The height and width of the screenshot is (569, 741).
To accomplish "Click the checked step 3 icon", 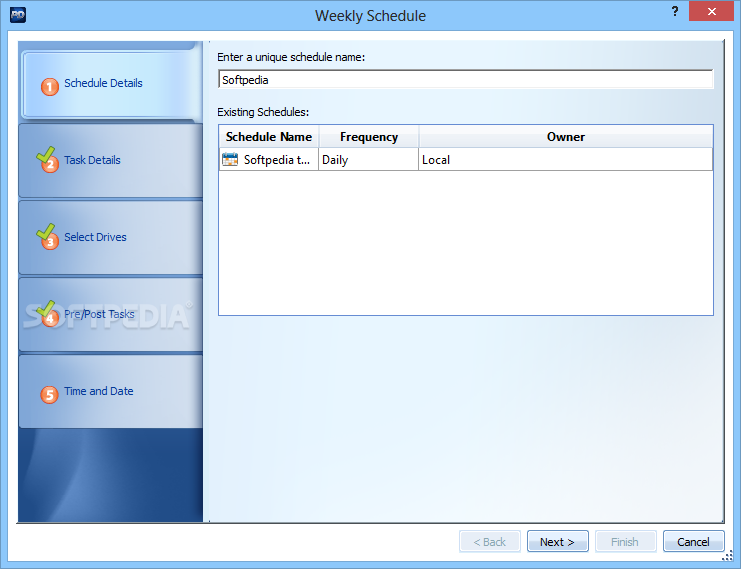I will click(x=48, y=237).
